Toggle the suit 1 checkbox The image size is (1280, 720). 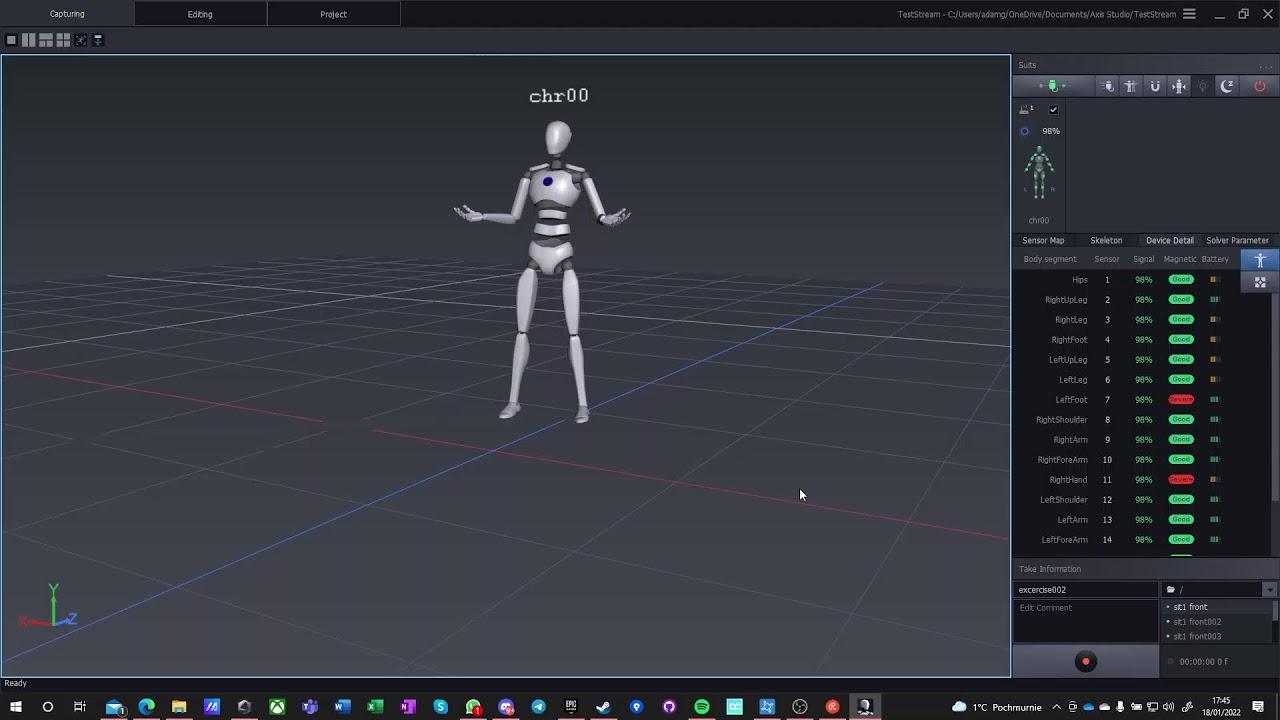click(x=1053, y=110)
